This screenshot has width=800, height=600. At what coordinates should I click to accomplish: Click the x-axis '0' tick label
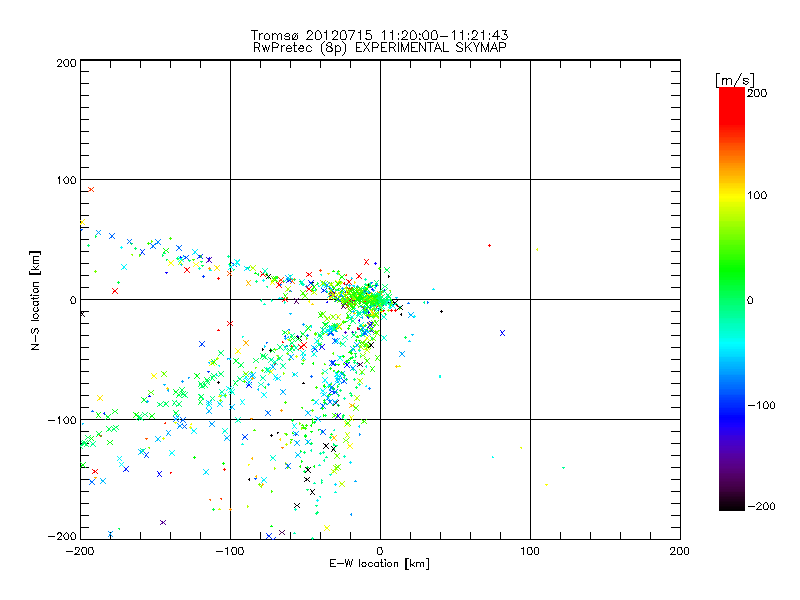pyautogui.click(x=380, y=551)
